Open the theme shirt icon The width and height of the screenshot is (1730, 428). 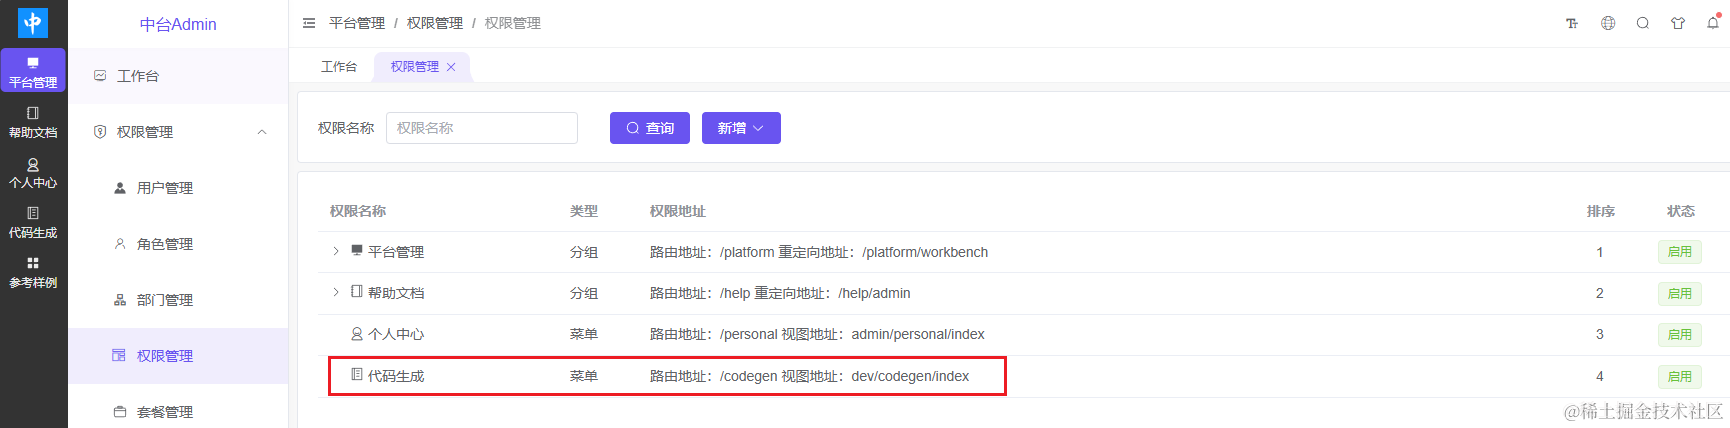pyautogui.click(x=1678, y=23)
